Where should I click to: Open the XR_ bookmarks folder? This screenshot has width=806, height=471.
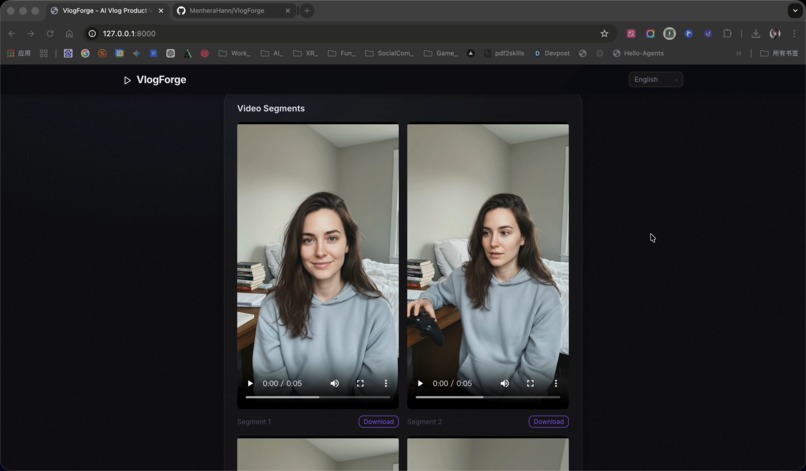(305, 53)
